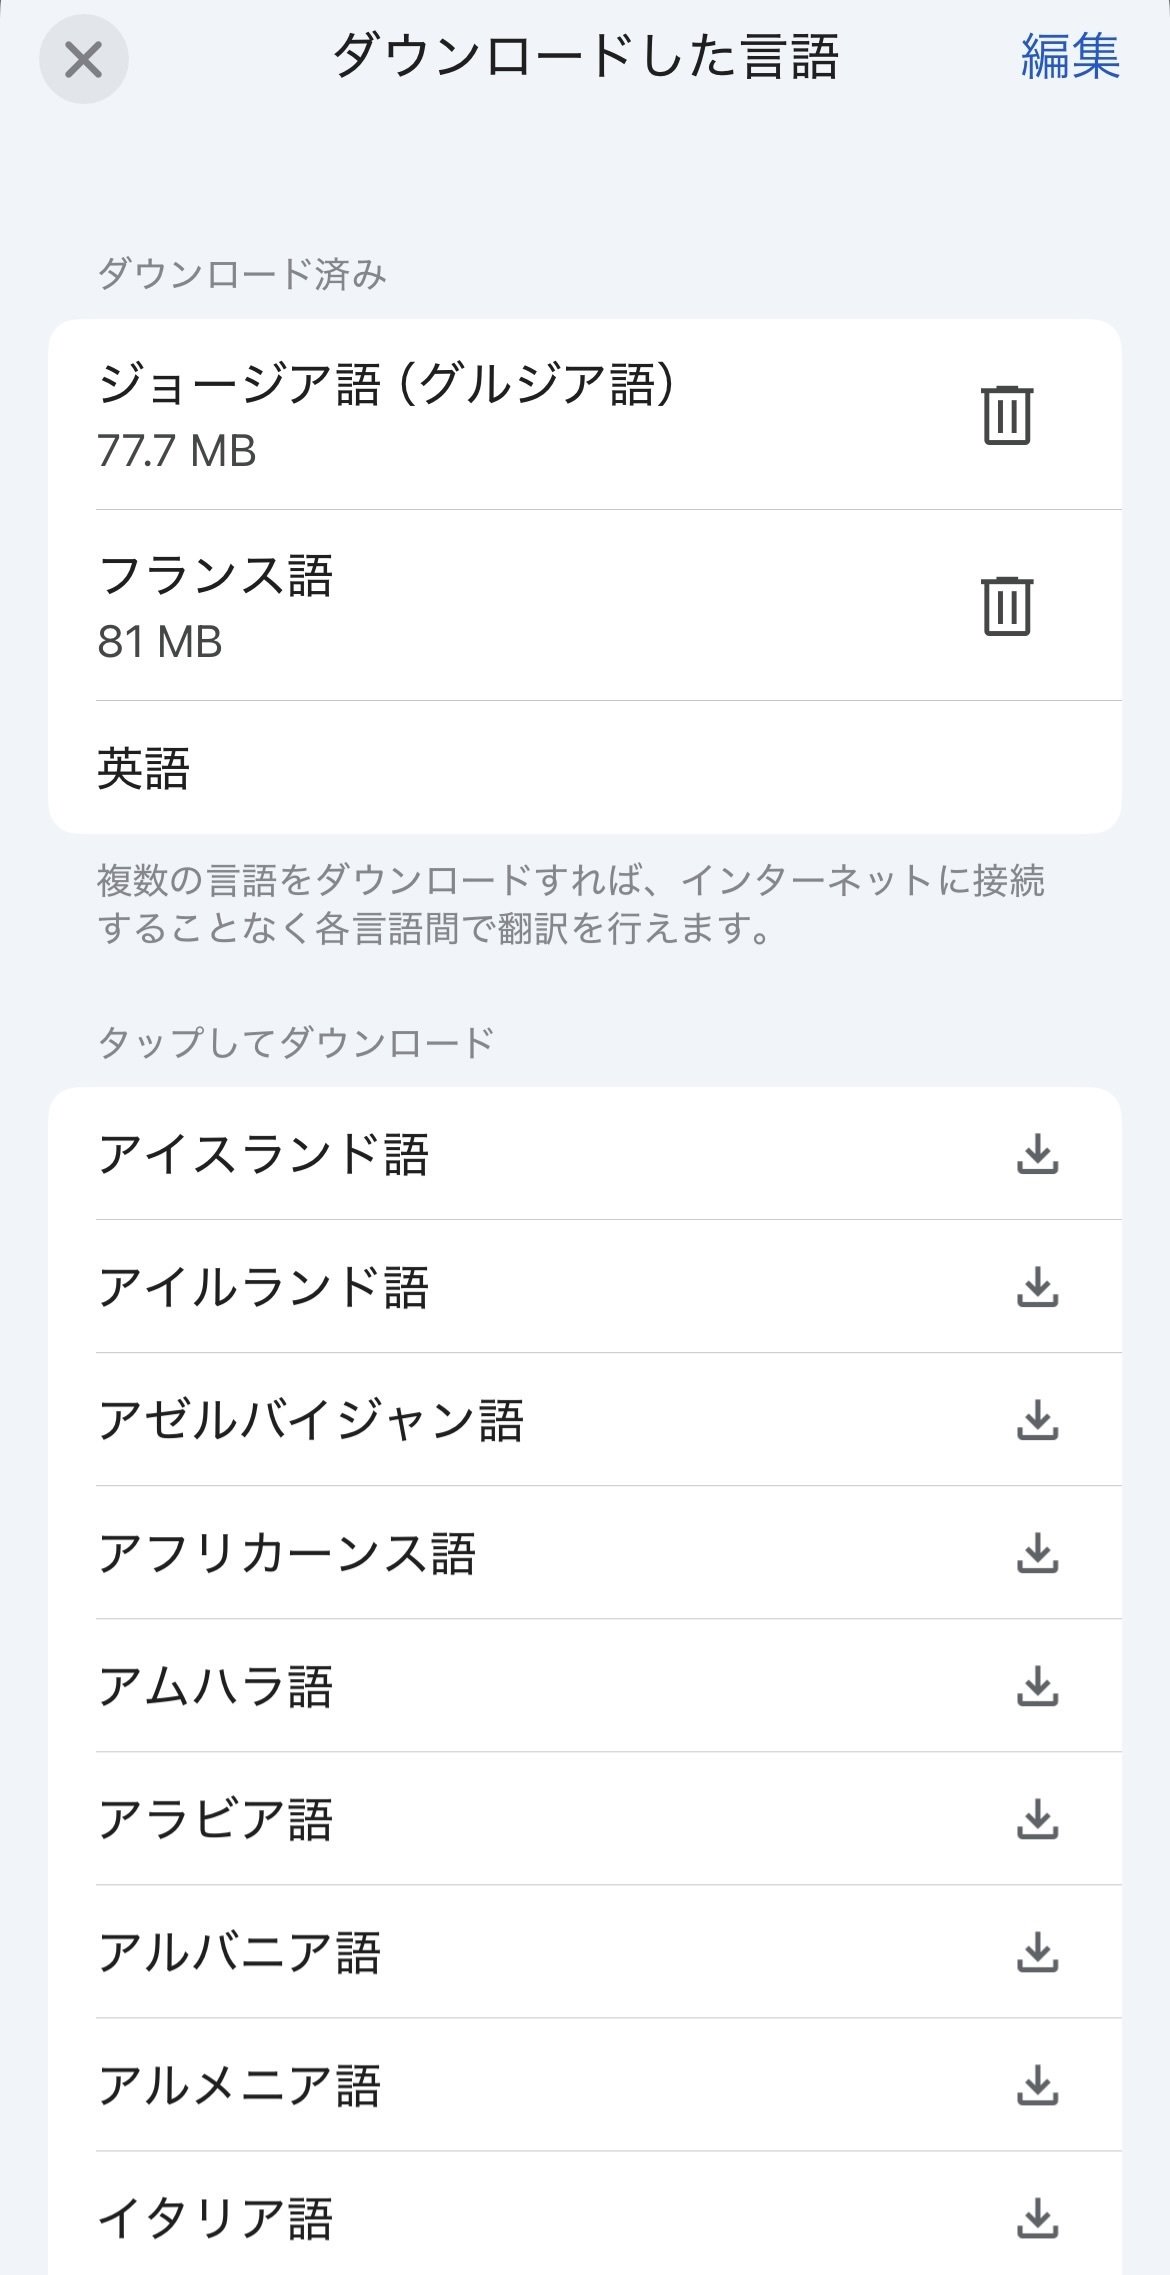
Task: Download the アルバニア語 language pack
Action: [x=1037, y=1952]
